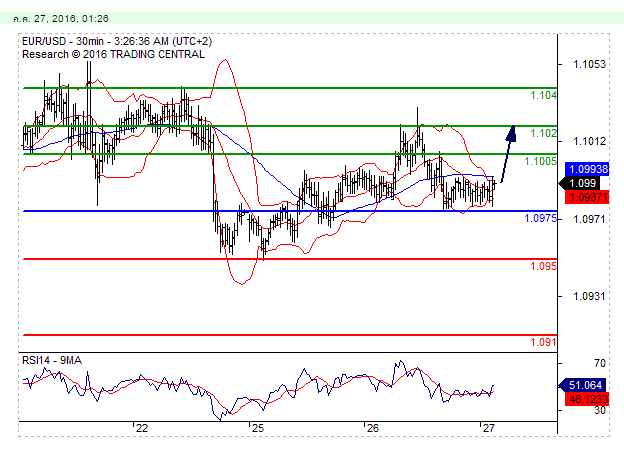
Task: Click the date axis label 25
Action: [x=258, y=428]
